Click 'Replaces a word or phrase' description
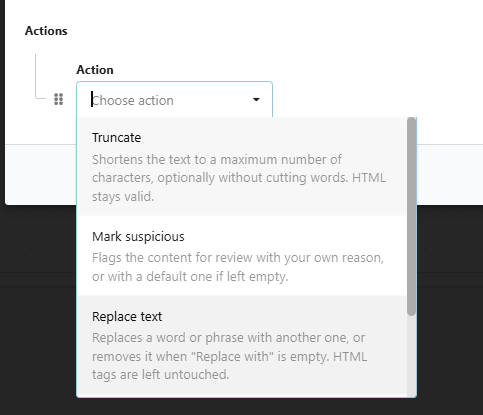This screenshot has height=415, width=483. point(229,356)
